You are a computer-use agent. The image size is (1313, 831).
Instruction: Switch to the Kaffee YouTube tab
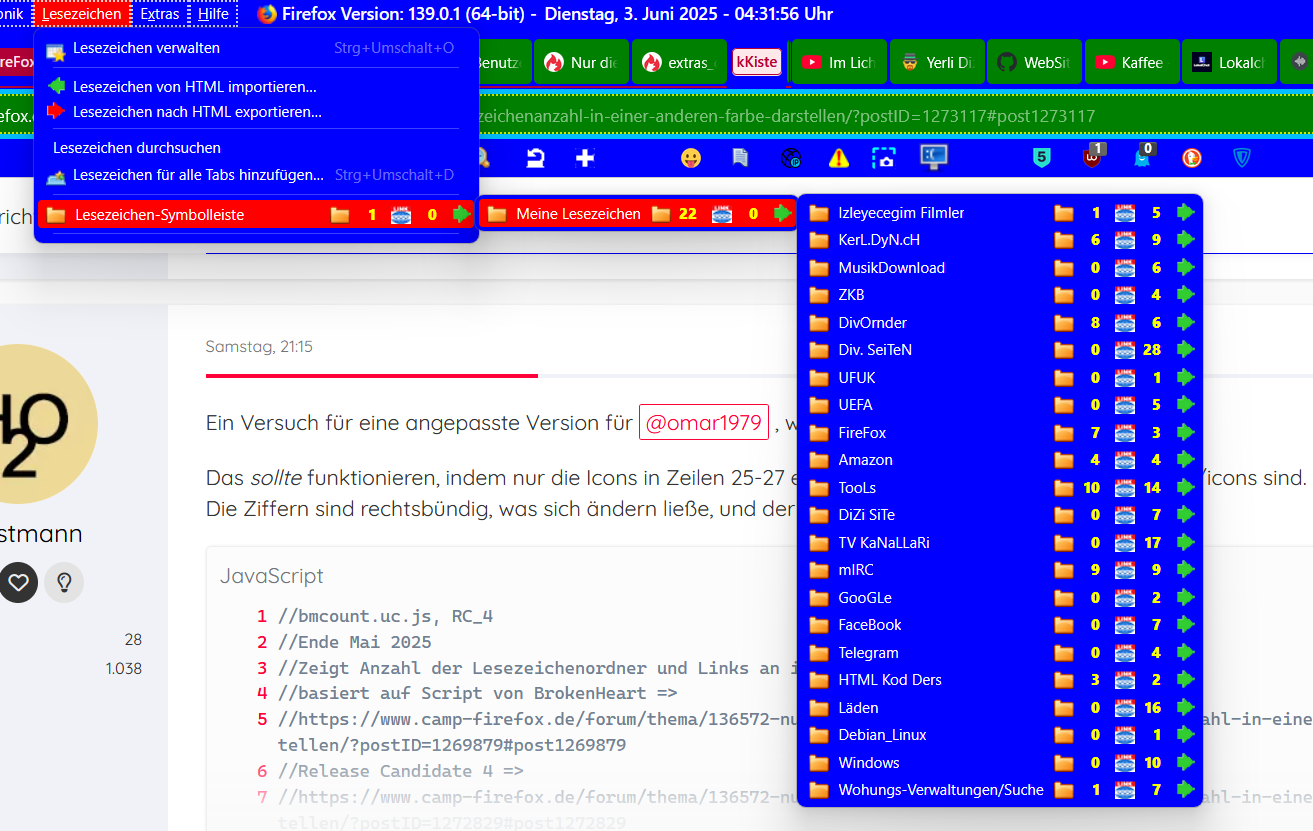coord(1131,62)
